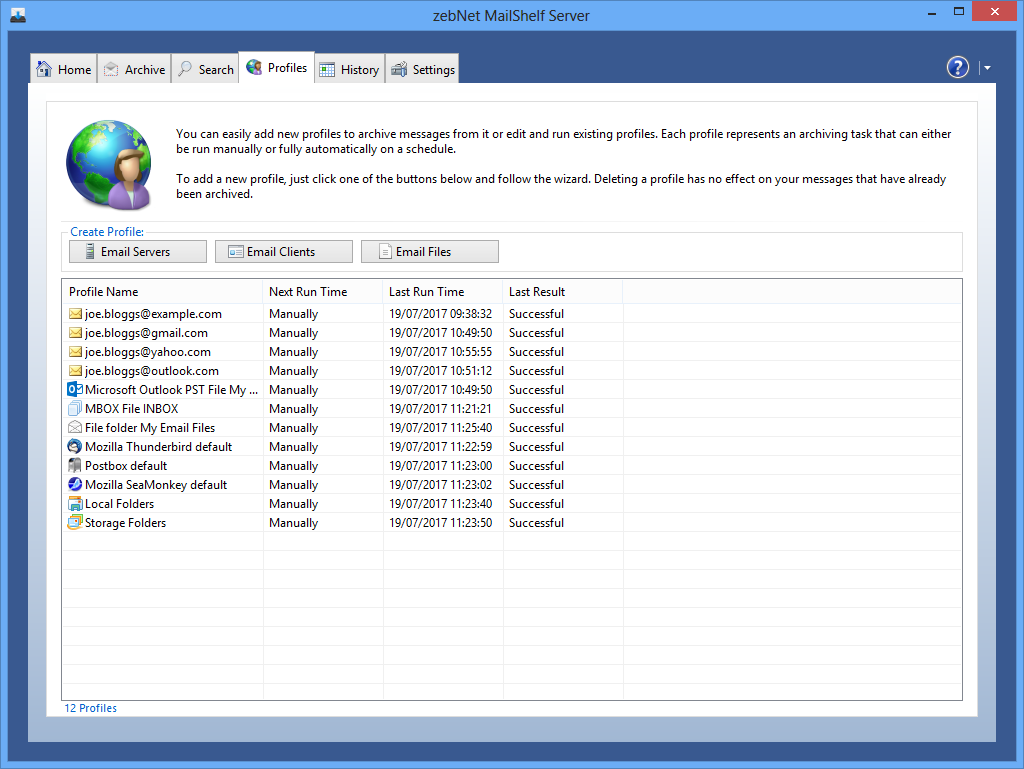Click the Mozilla SeaMonkey profile icon

(74, 485)
